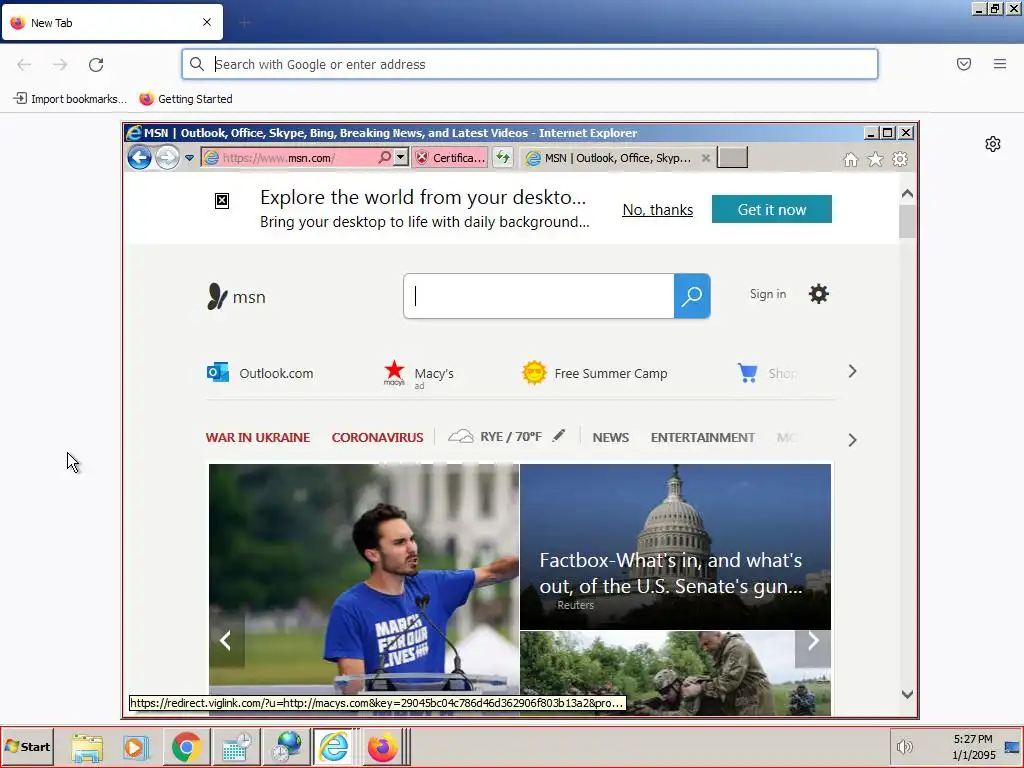1024x768 pixels.
Task: Focus Firefox search or address field
Action: tap(530, 64)
